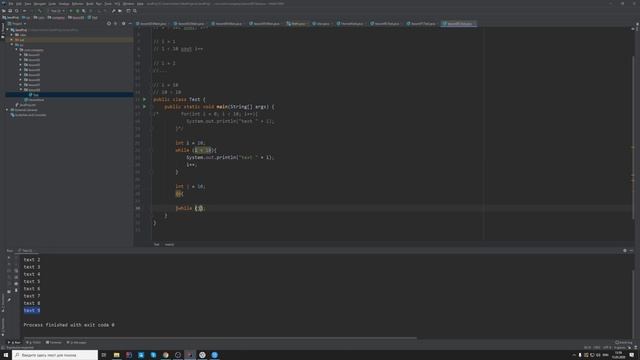Expand the .idea folder
This screenshot has width=640, height=360.
[12, 35]
